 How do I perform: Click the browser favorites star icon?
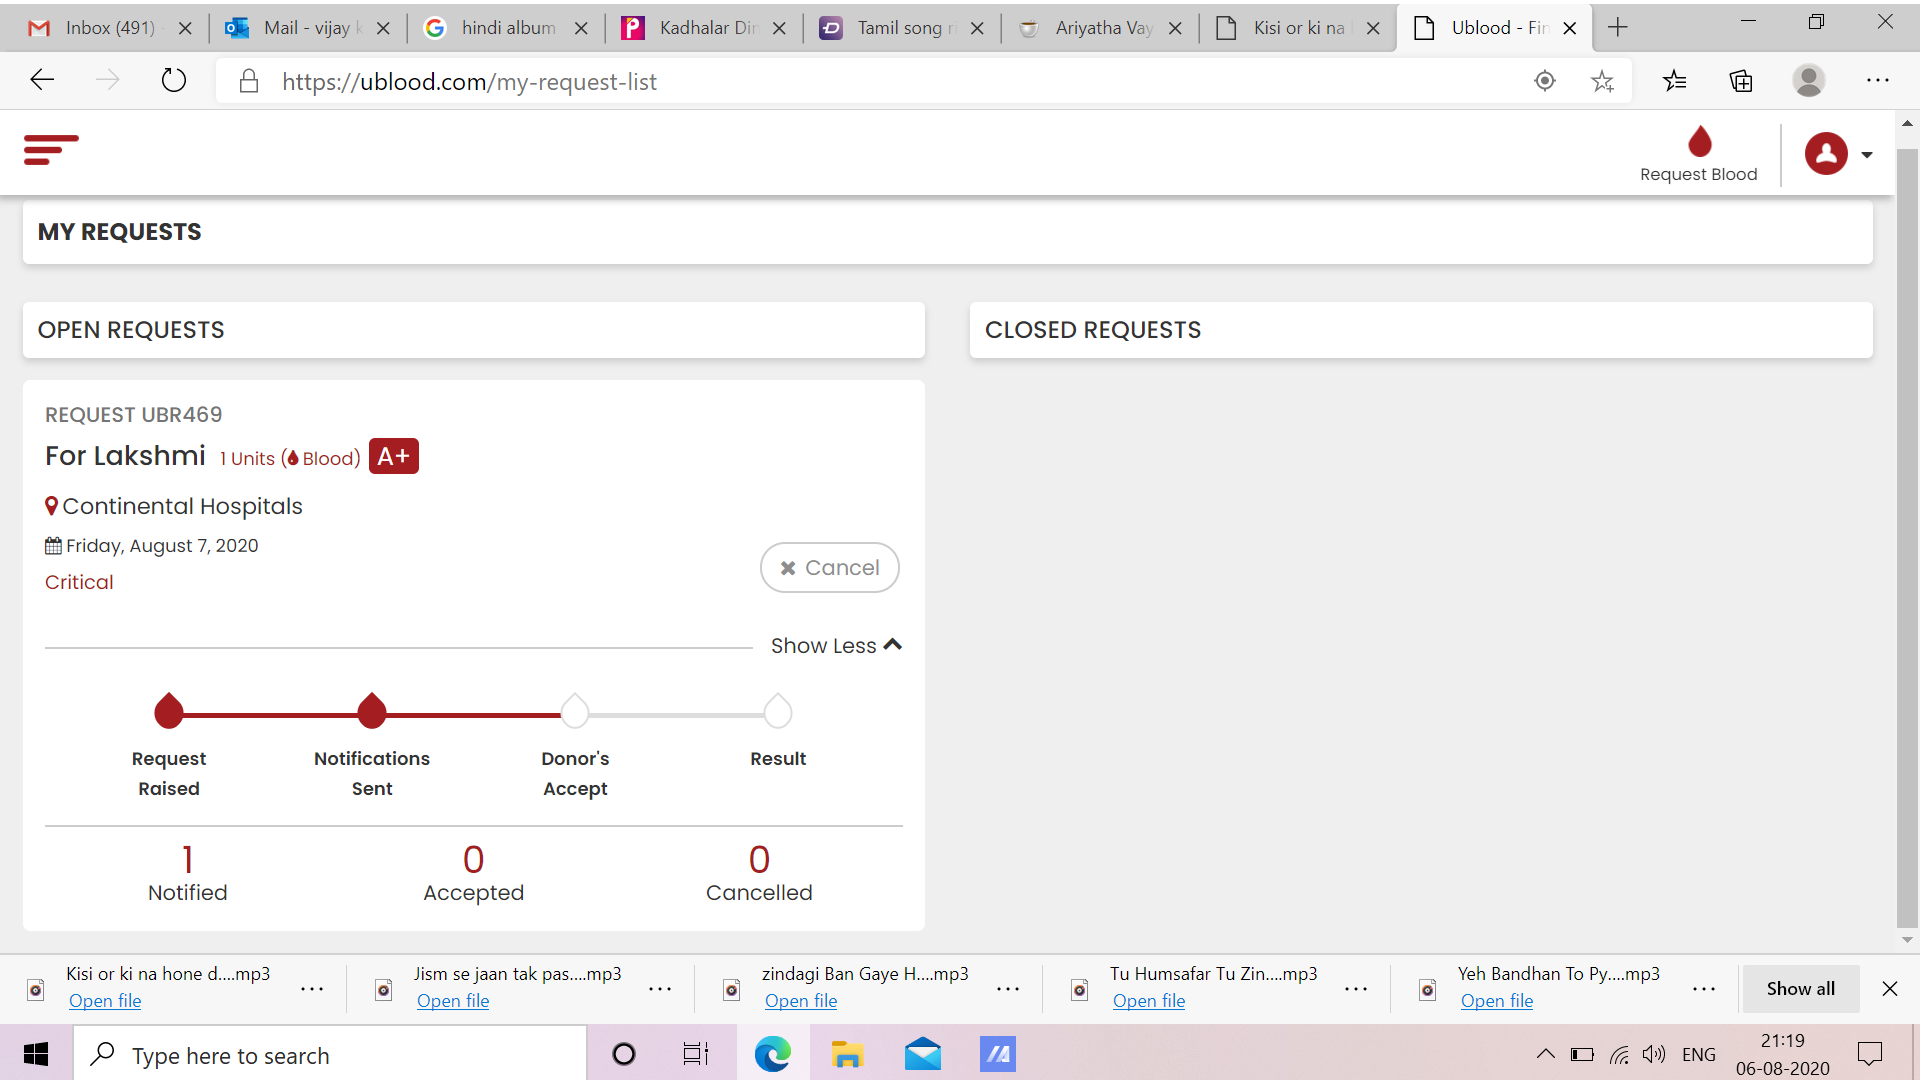pos(1602,82)
